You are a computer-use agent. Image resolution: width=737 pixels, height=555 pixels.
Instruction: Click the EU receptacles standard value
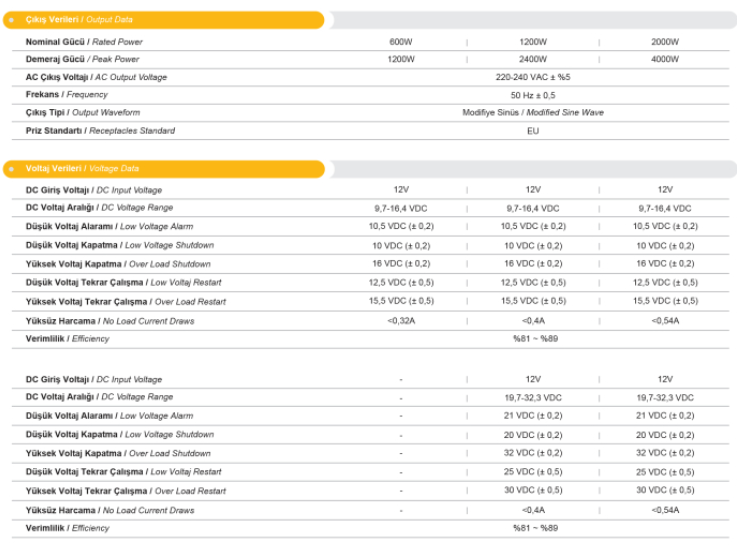point(532,131)
